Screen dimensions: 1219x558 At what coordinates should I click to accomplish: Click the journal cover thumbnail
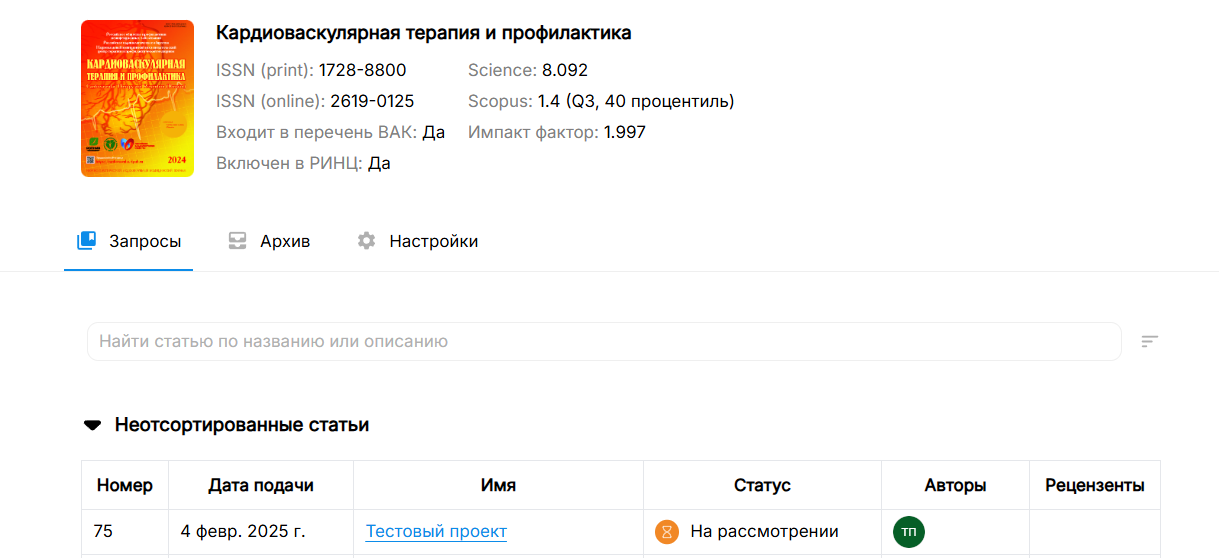[137, 99]
